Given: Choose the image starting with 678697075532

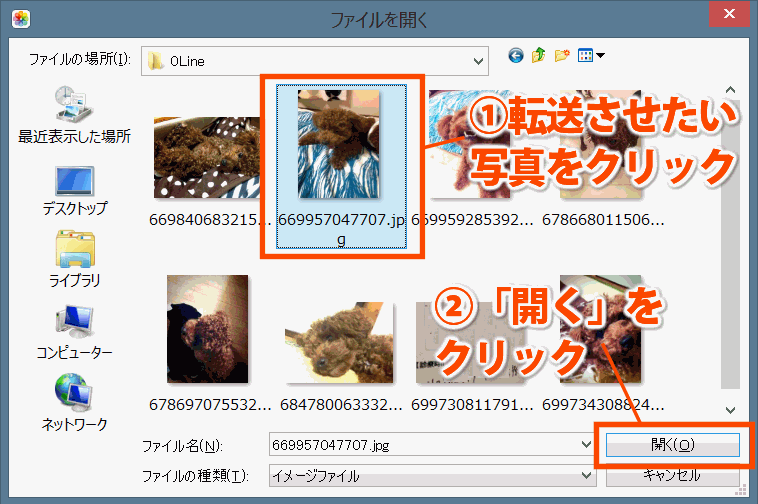Looking at the screenshot, I should pos(207,330).
